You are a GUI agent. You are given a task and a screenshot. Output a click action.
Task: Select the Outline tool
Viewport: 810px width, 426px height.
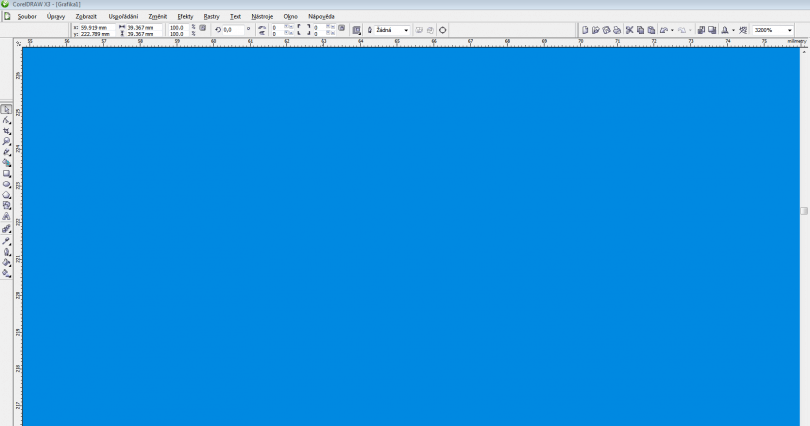pos(6,252)
